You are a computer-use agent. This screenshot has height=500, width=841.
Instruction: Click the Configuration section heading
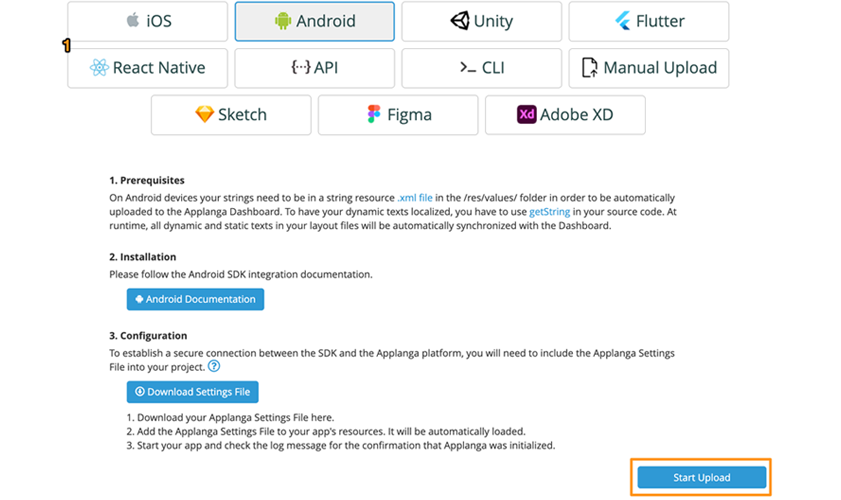coord(148,336)
